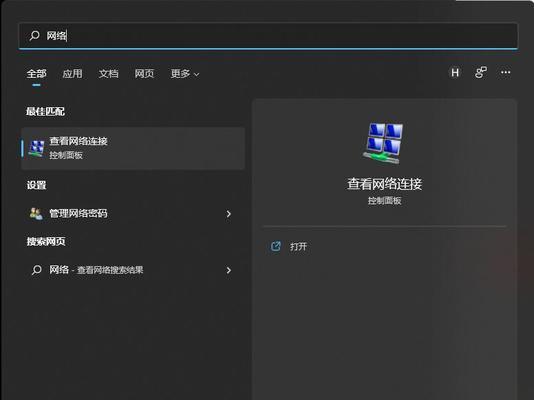Viewport: 534px width, 400px height.
Task: Select the 文档 filter tab
Action: [108, 74]
